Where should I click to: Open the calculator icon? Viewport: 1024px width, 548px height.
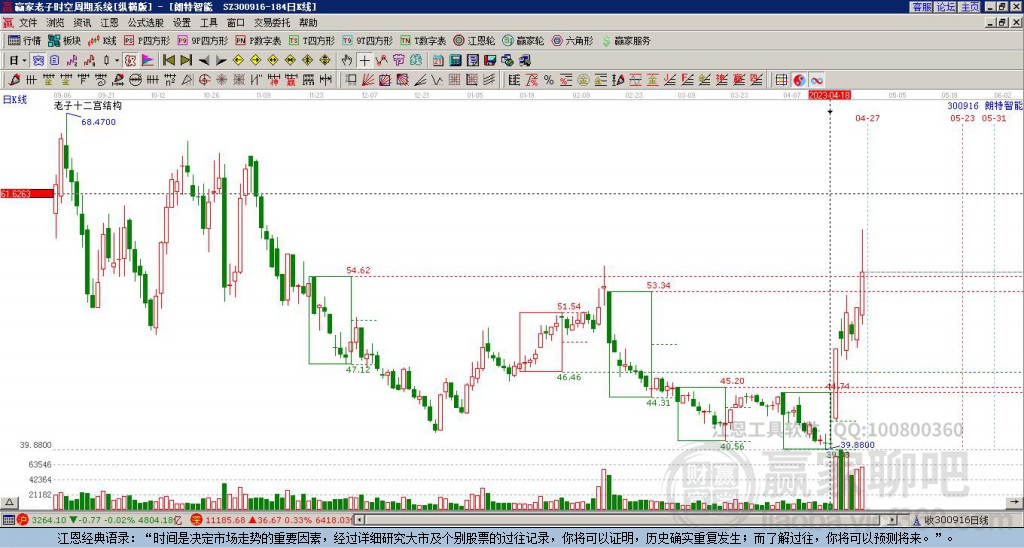click(455, 60)
